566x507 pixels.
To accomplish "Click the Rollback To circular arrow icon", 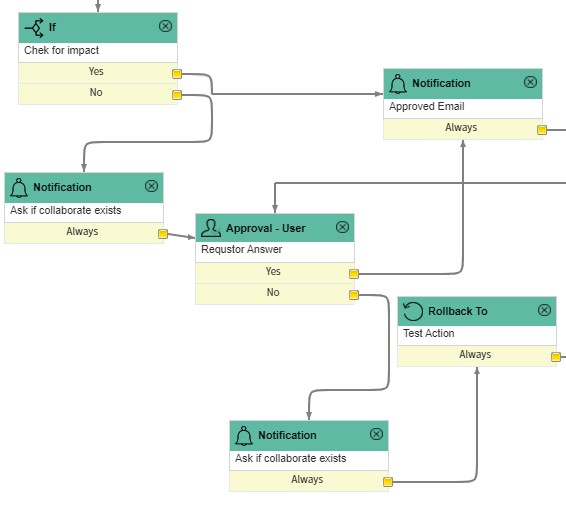I will (413, 311).
